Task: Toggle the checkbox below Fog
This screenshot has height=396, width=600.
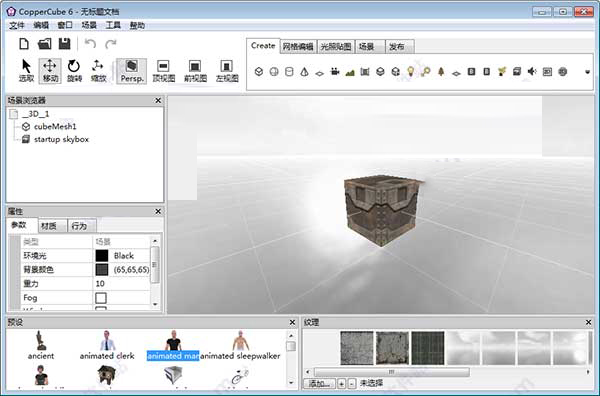Action: click(101, 308)
